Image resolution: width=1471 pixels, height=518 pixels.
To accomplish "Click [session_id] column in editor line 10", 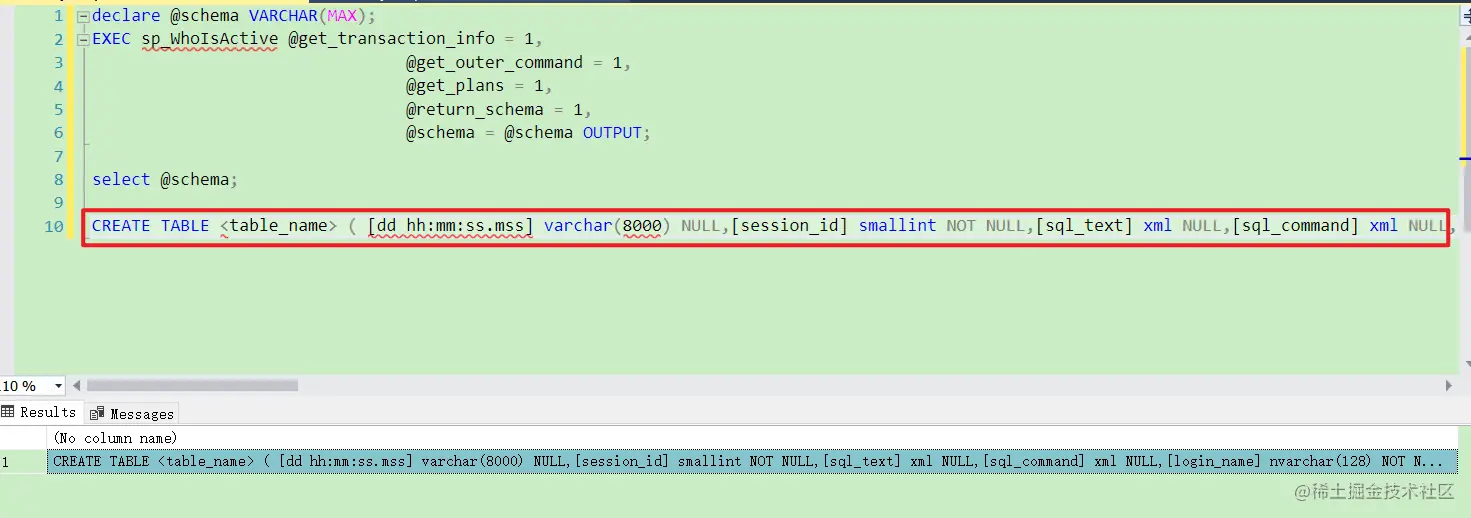I will (790, 226).
